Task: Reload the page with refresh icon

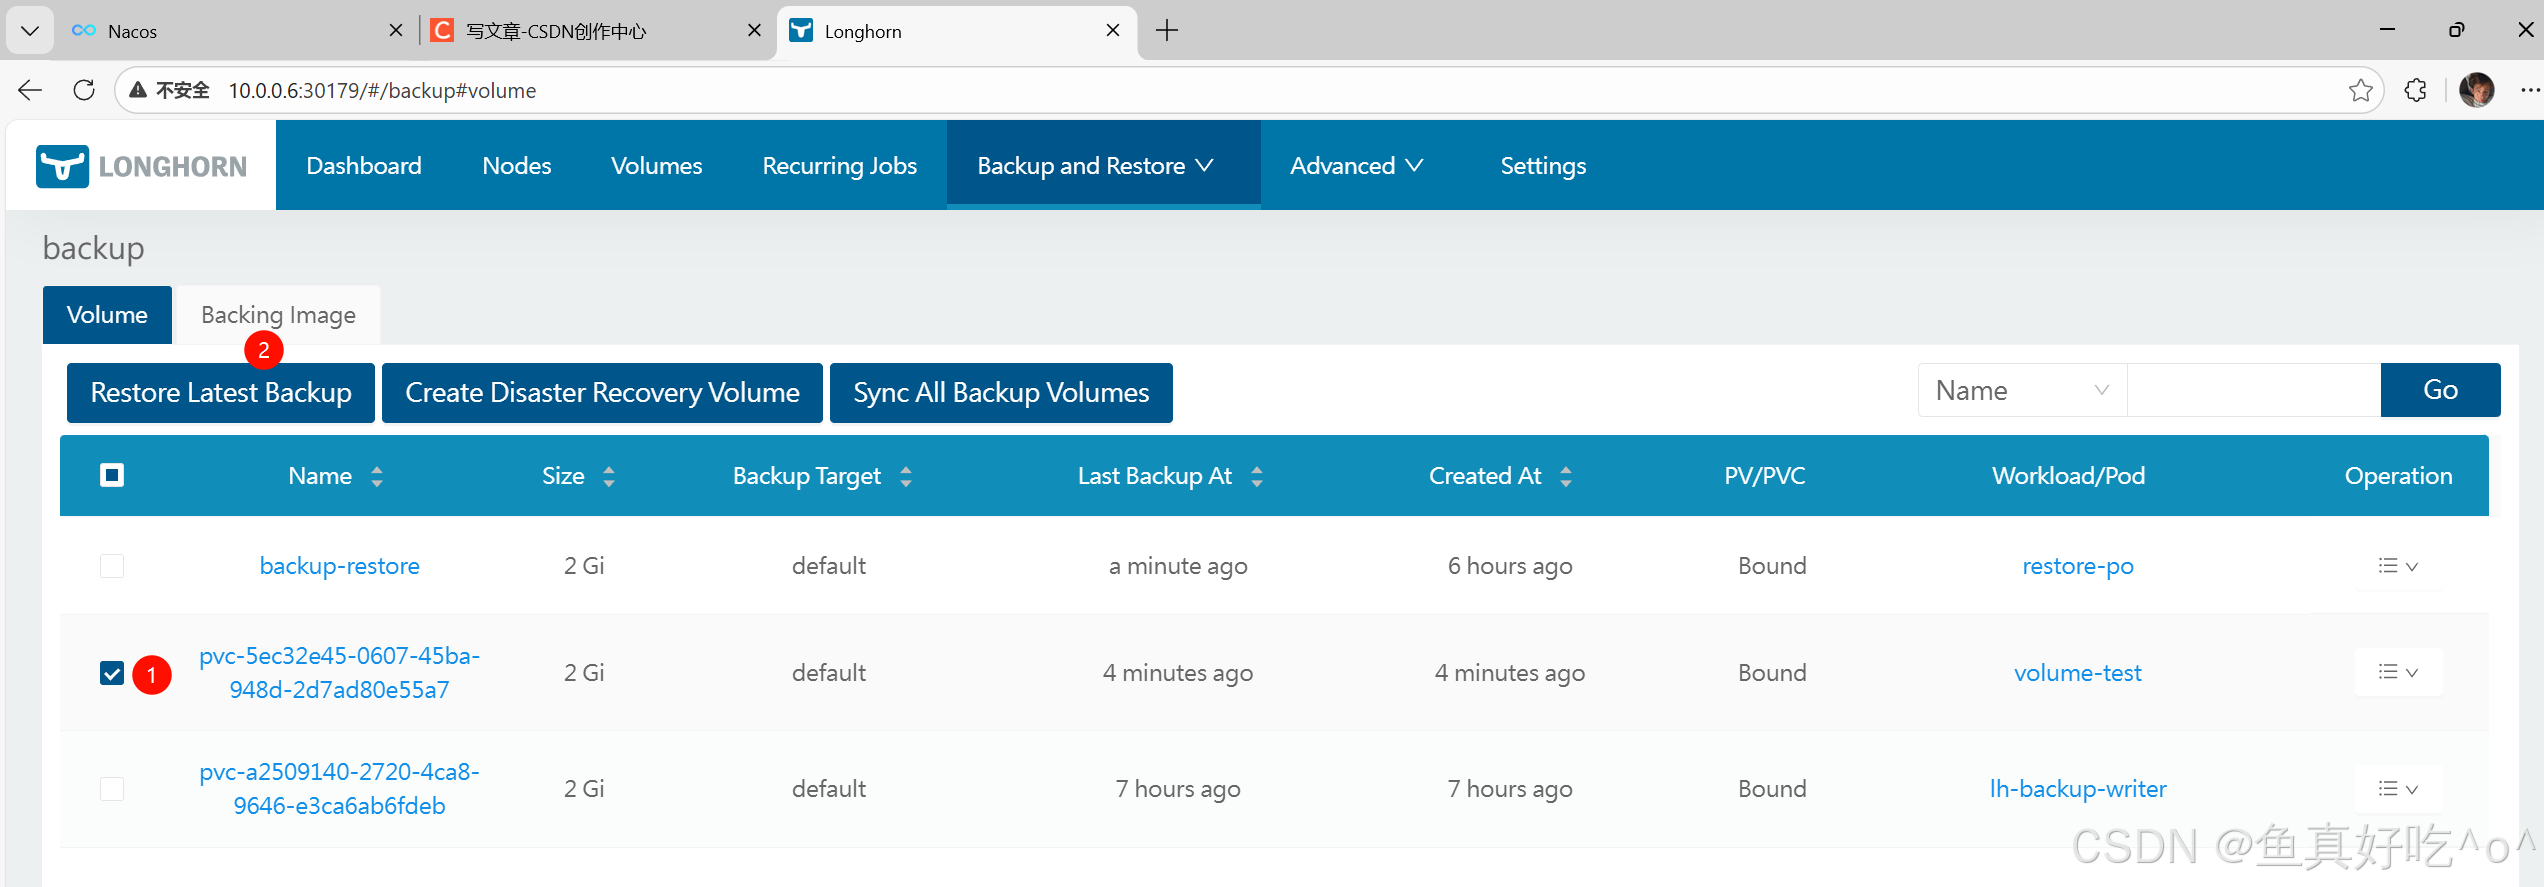Action: [84, 90]
